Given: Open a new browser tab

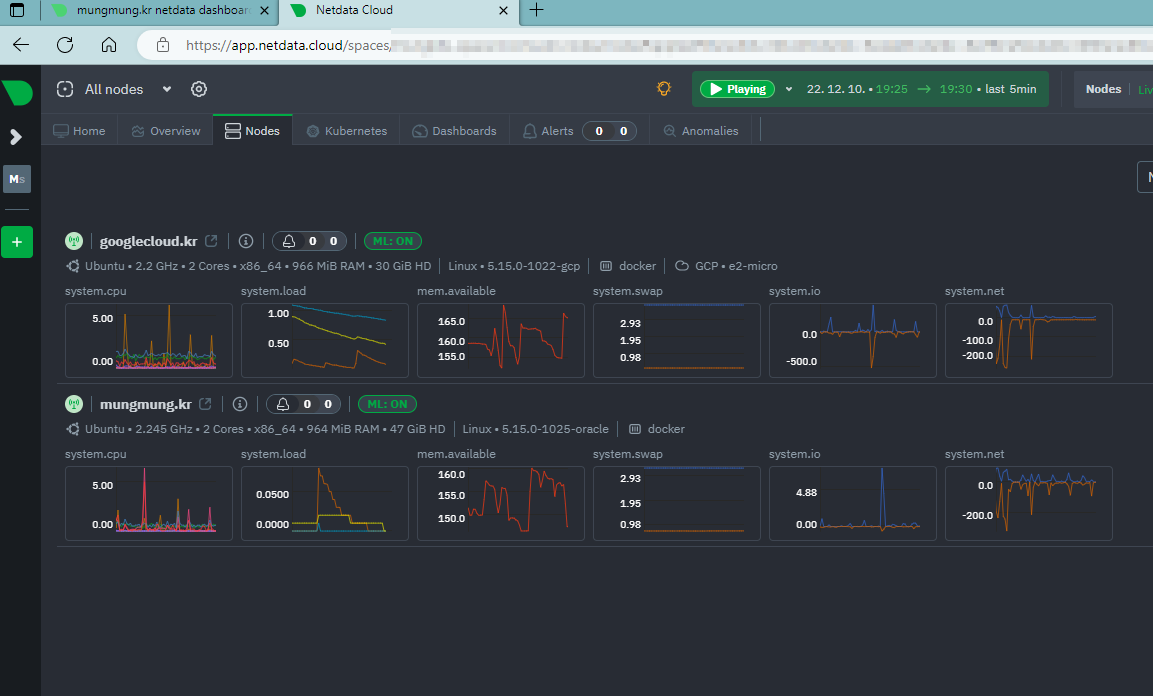Looking at the screenshot, I should pyautogui.click(x=537, y=10).
